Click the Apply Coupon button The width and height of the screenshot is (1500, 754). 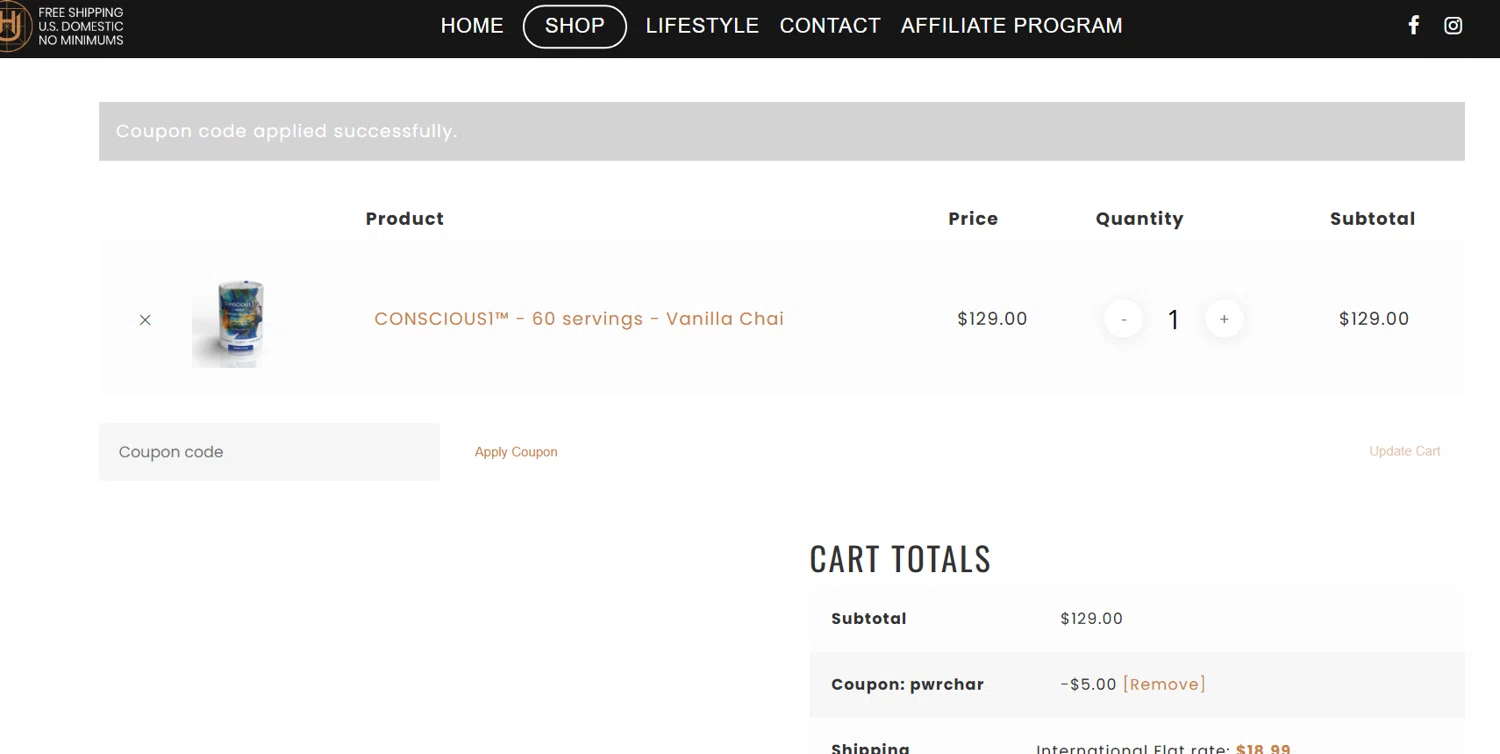point(516,452)
